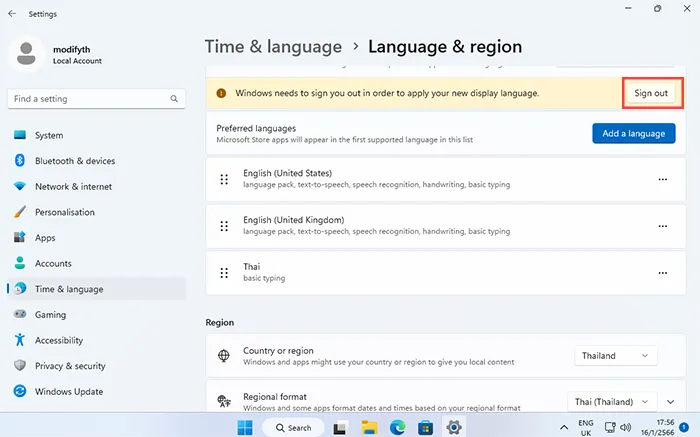The image size is (700, 437).
Task: Click the drag handle for Thai
Action: pyautogui.click(x=224, y=273)
